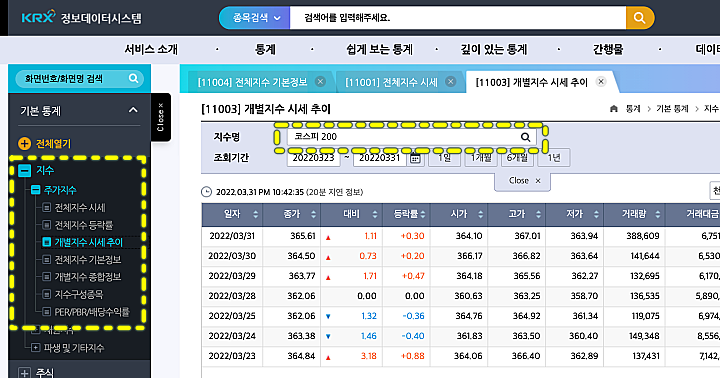Collapse the 지수 tree node
The image size is (720, 378).
[24, 171]
